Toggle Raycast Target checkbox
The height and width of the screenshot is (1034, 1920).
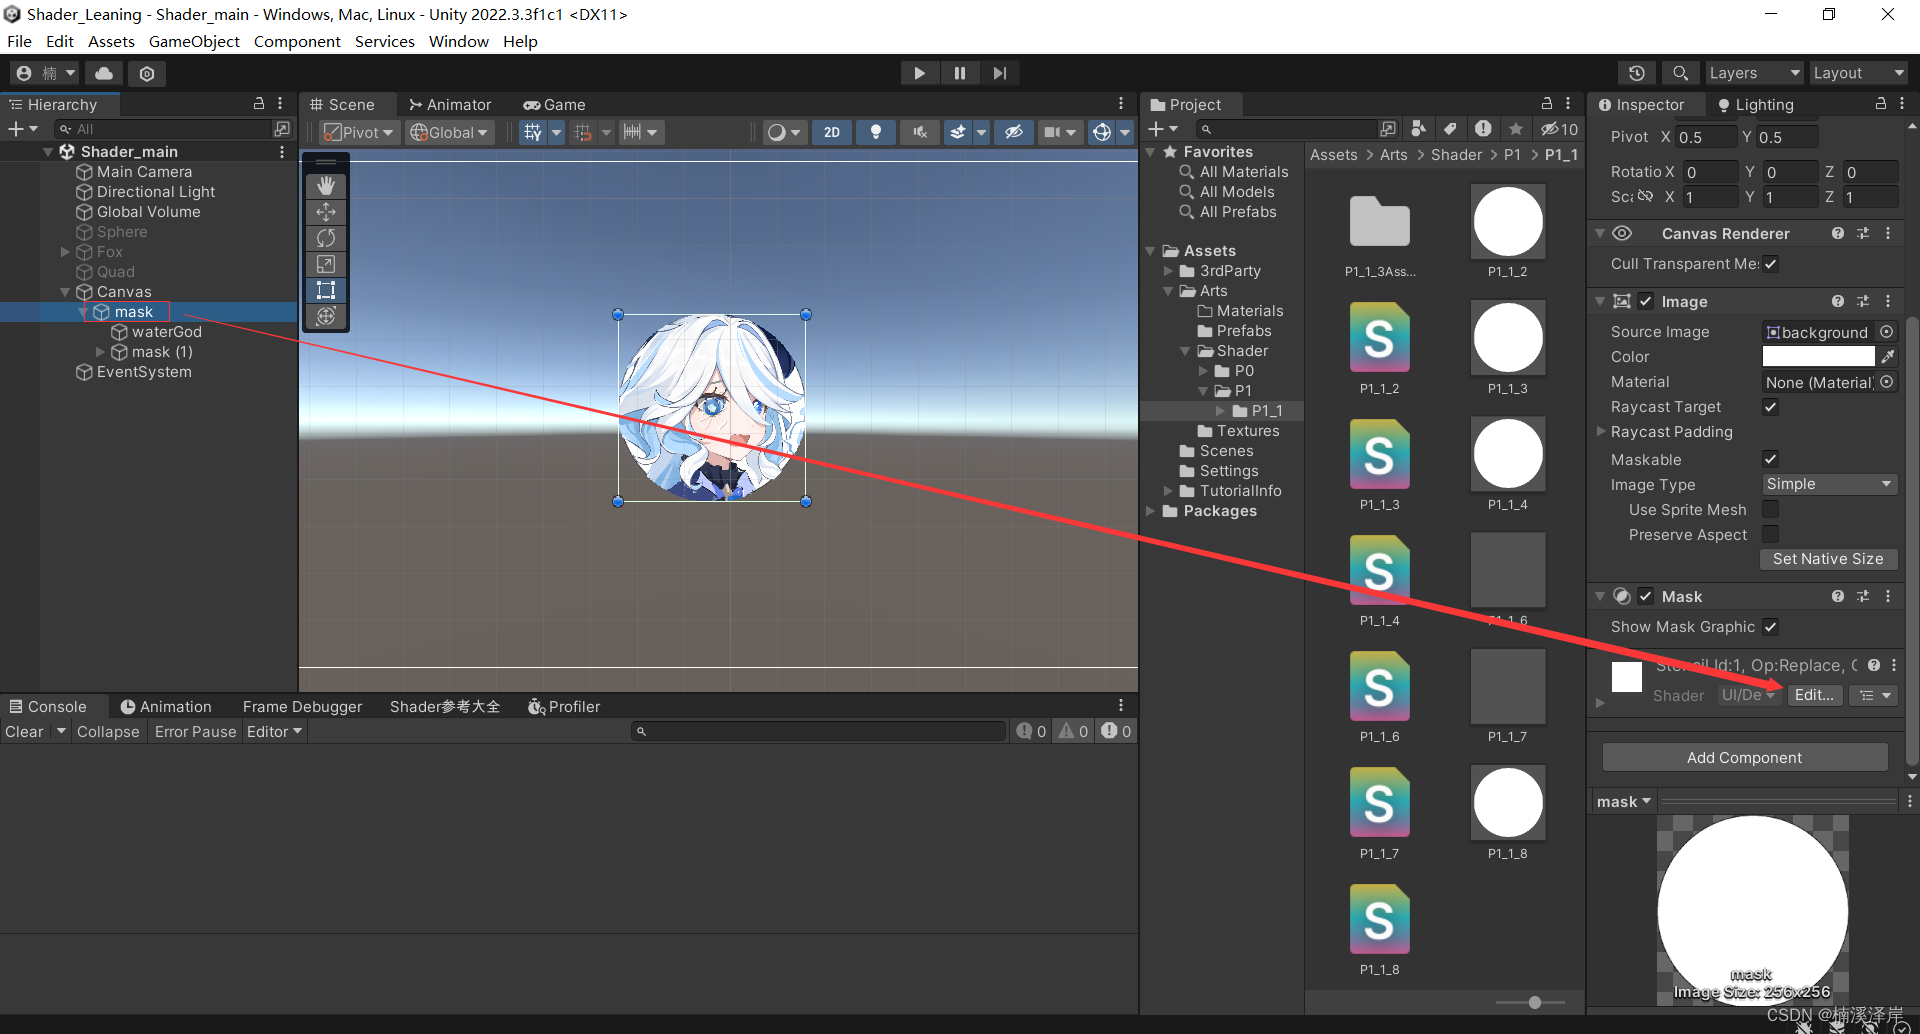(1770, 407)
